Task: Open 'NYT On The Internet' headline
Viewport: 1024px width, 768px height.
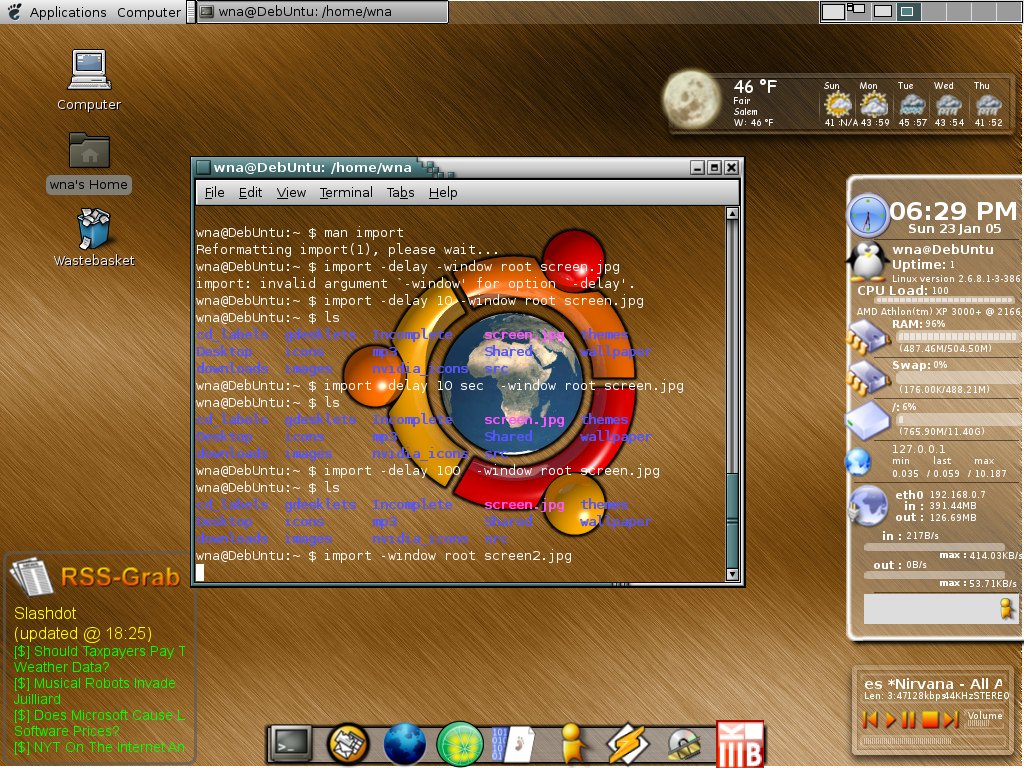Action: pyautogui.click(x=100, y=747)
